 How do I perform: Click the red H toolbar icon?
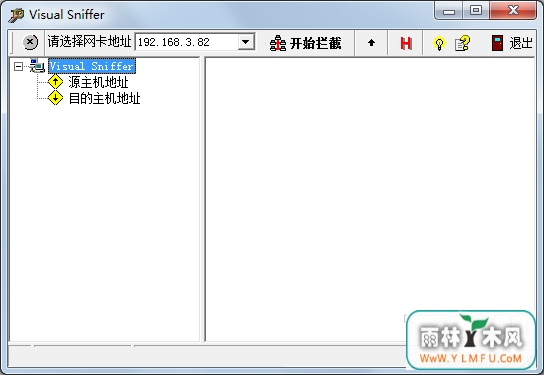406,43
